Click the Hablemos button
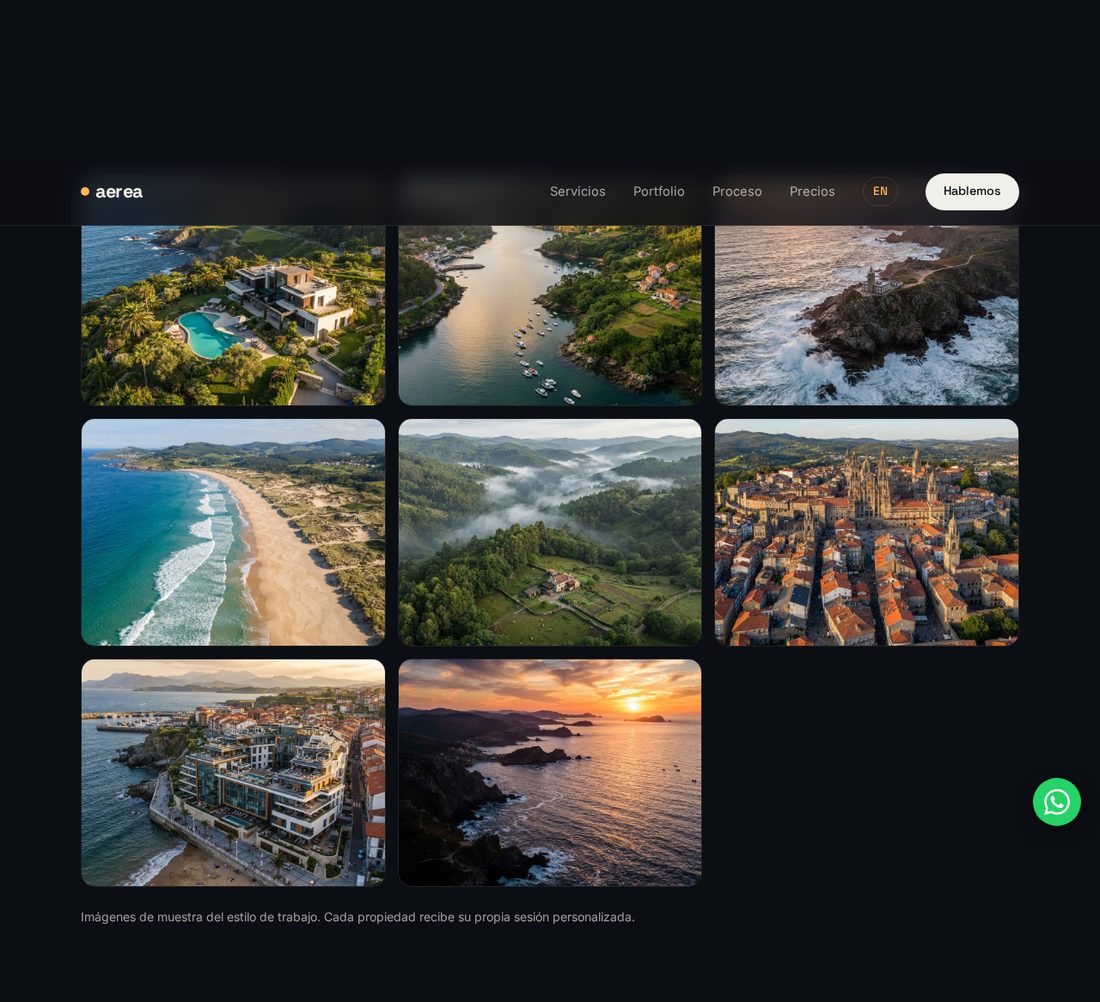 pos(972,192)
